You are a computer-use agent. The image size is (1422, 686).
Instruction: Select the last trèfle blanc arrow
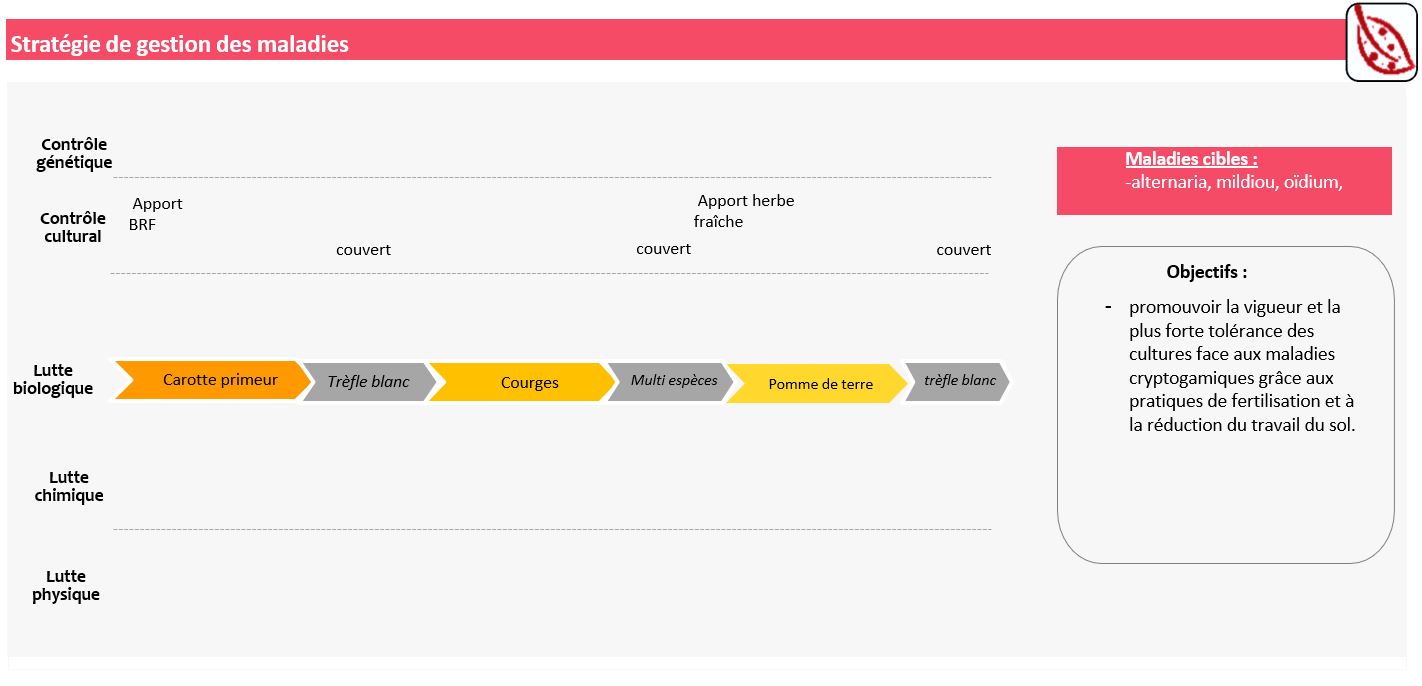pyautogui.click(x=957, y=381)
